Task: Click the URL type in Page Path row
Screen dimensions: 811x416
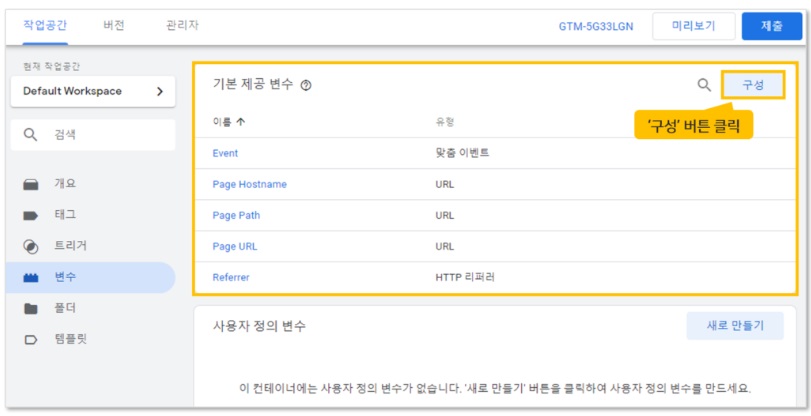Action: click(445, 215)
